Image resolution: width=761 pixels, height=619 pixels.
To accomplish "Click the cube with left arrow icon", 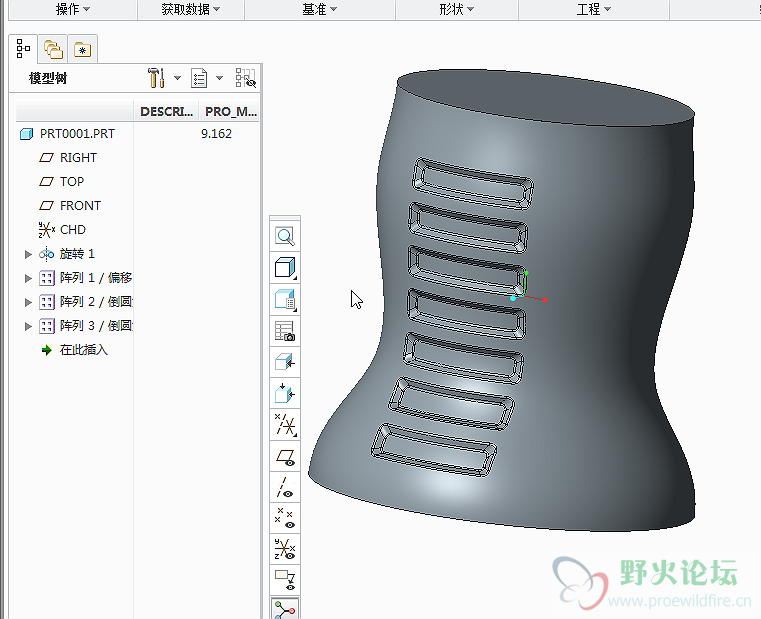I will pos(285,362).
